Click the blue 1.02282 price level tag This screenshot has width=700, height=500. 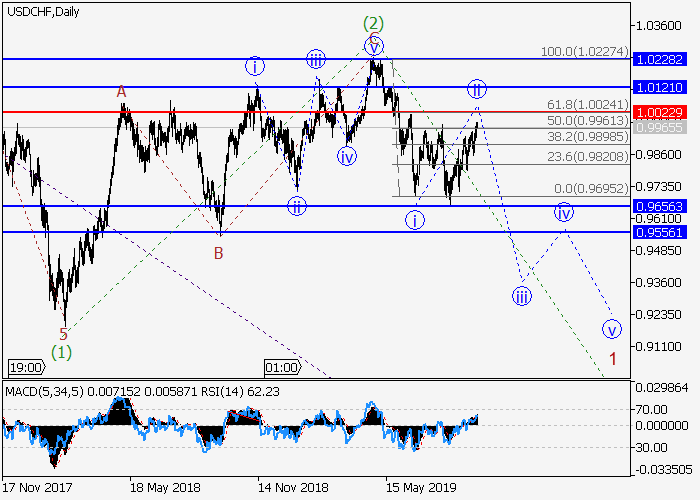660,59
